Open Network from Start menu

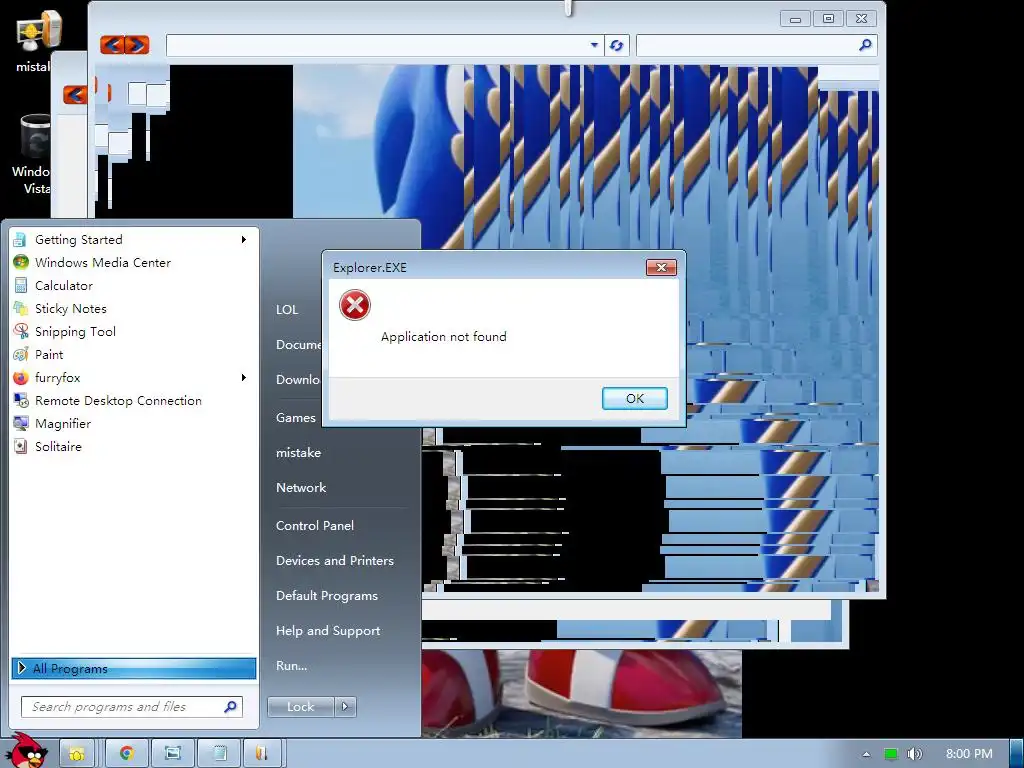pyautogui.click(x=301, y=488)
